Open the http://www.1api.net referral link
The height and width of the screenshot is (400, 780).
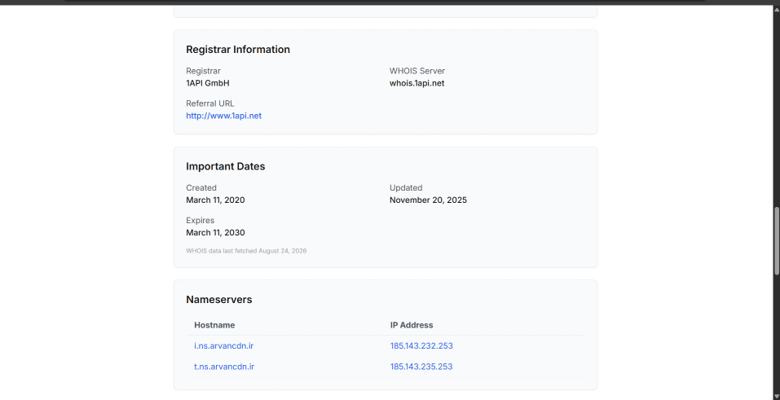click(223, 116)
